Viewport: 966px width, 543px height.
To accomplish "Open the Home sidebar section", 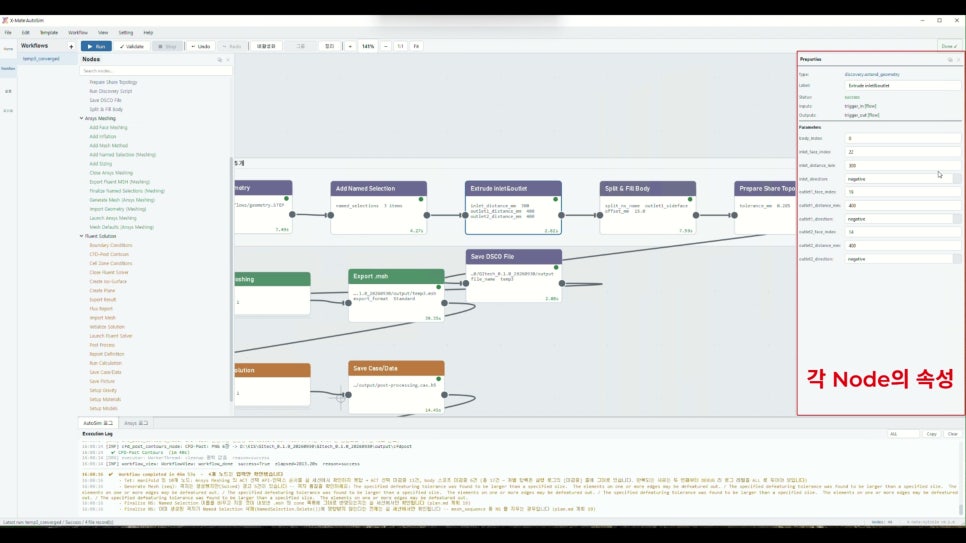I will (8, 49).
